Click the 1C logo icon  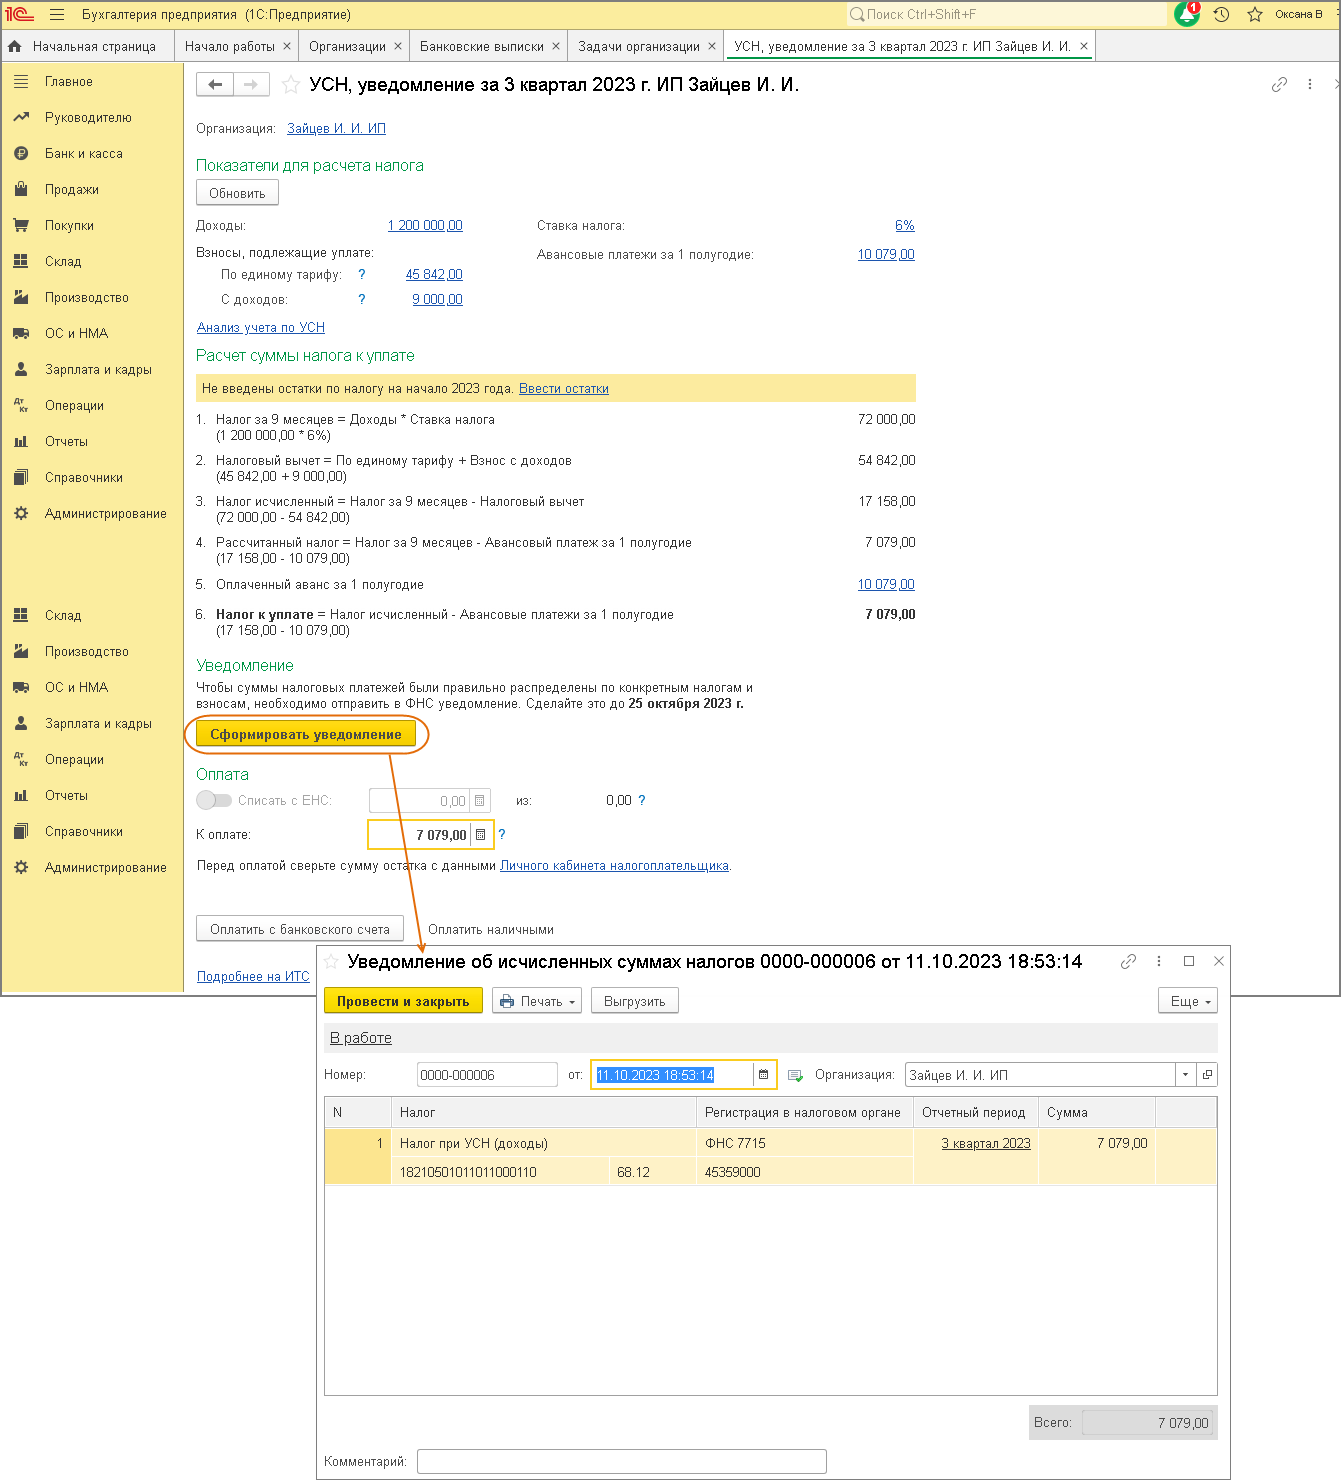pyautogui.click(x=20, y=14)
